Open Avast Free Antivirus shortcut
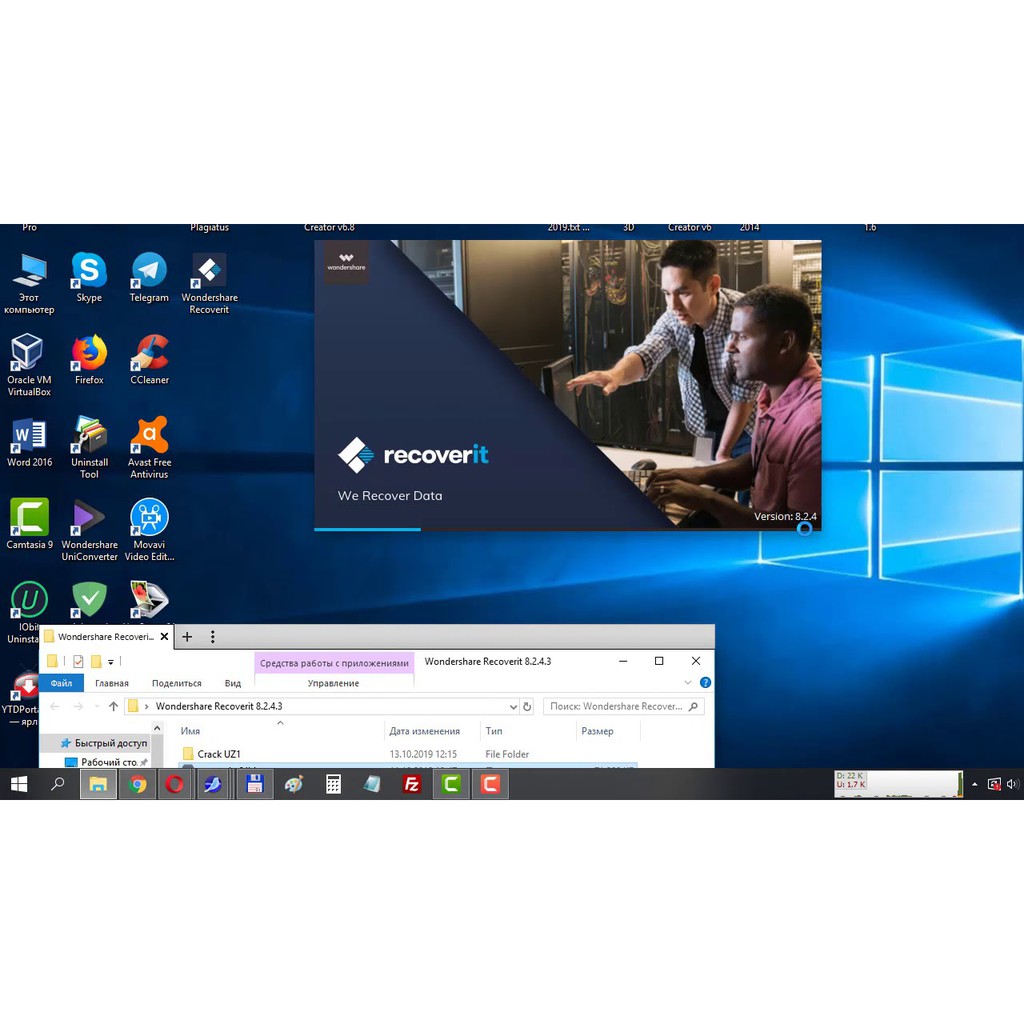The image size is (1024, 1024). point(149,448)
